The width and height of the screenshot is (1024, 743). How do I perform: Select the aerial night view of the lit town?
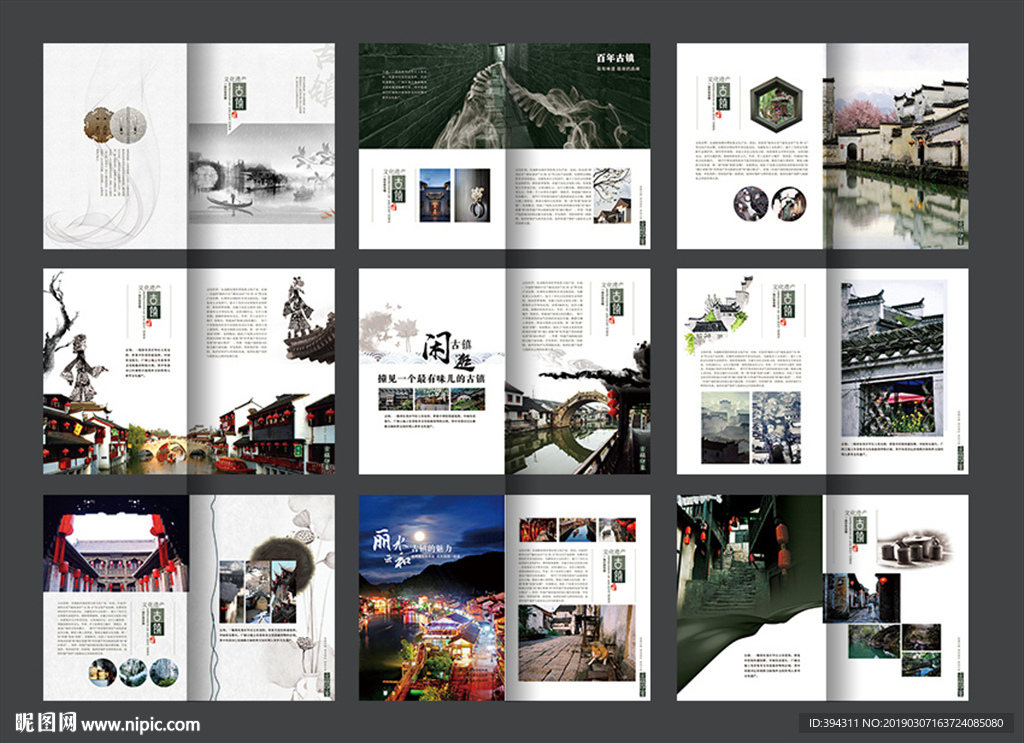(x=432, y=597)
